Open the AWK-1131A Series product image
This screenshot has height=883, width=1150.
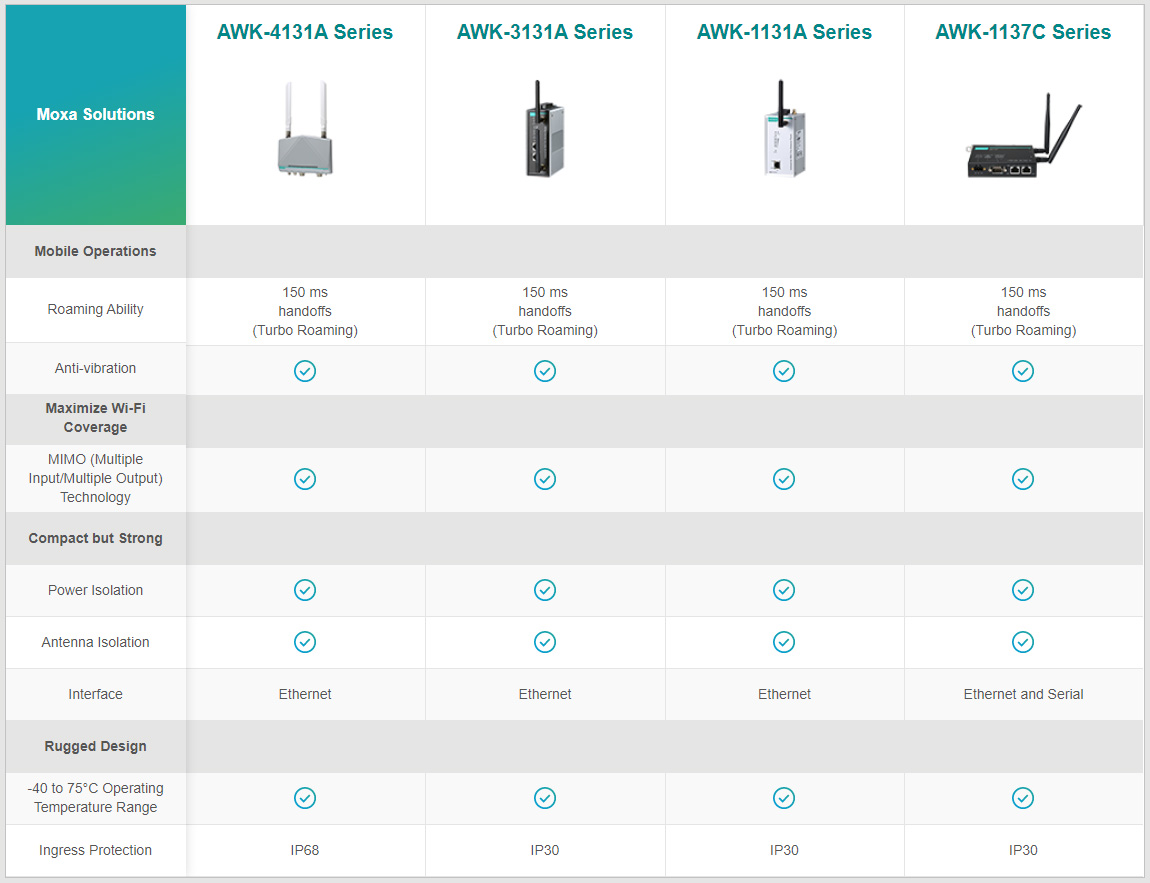point(784,128)
